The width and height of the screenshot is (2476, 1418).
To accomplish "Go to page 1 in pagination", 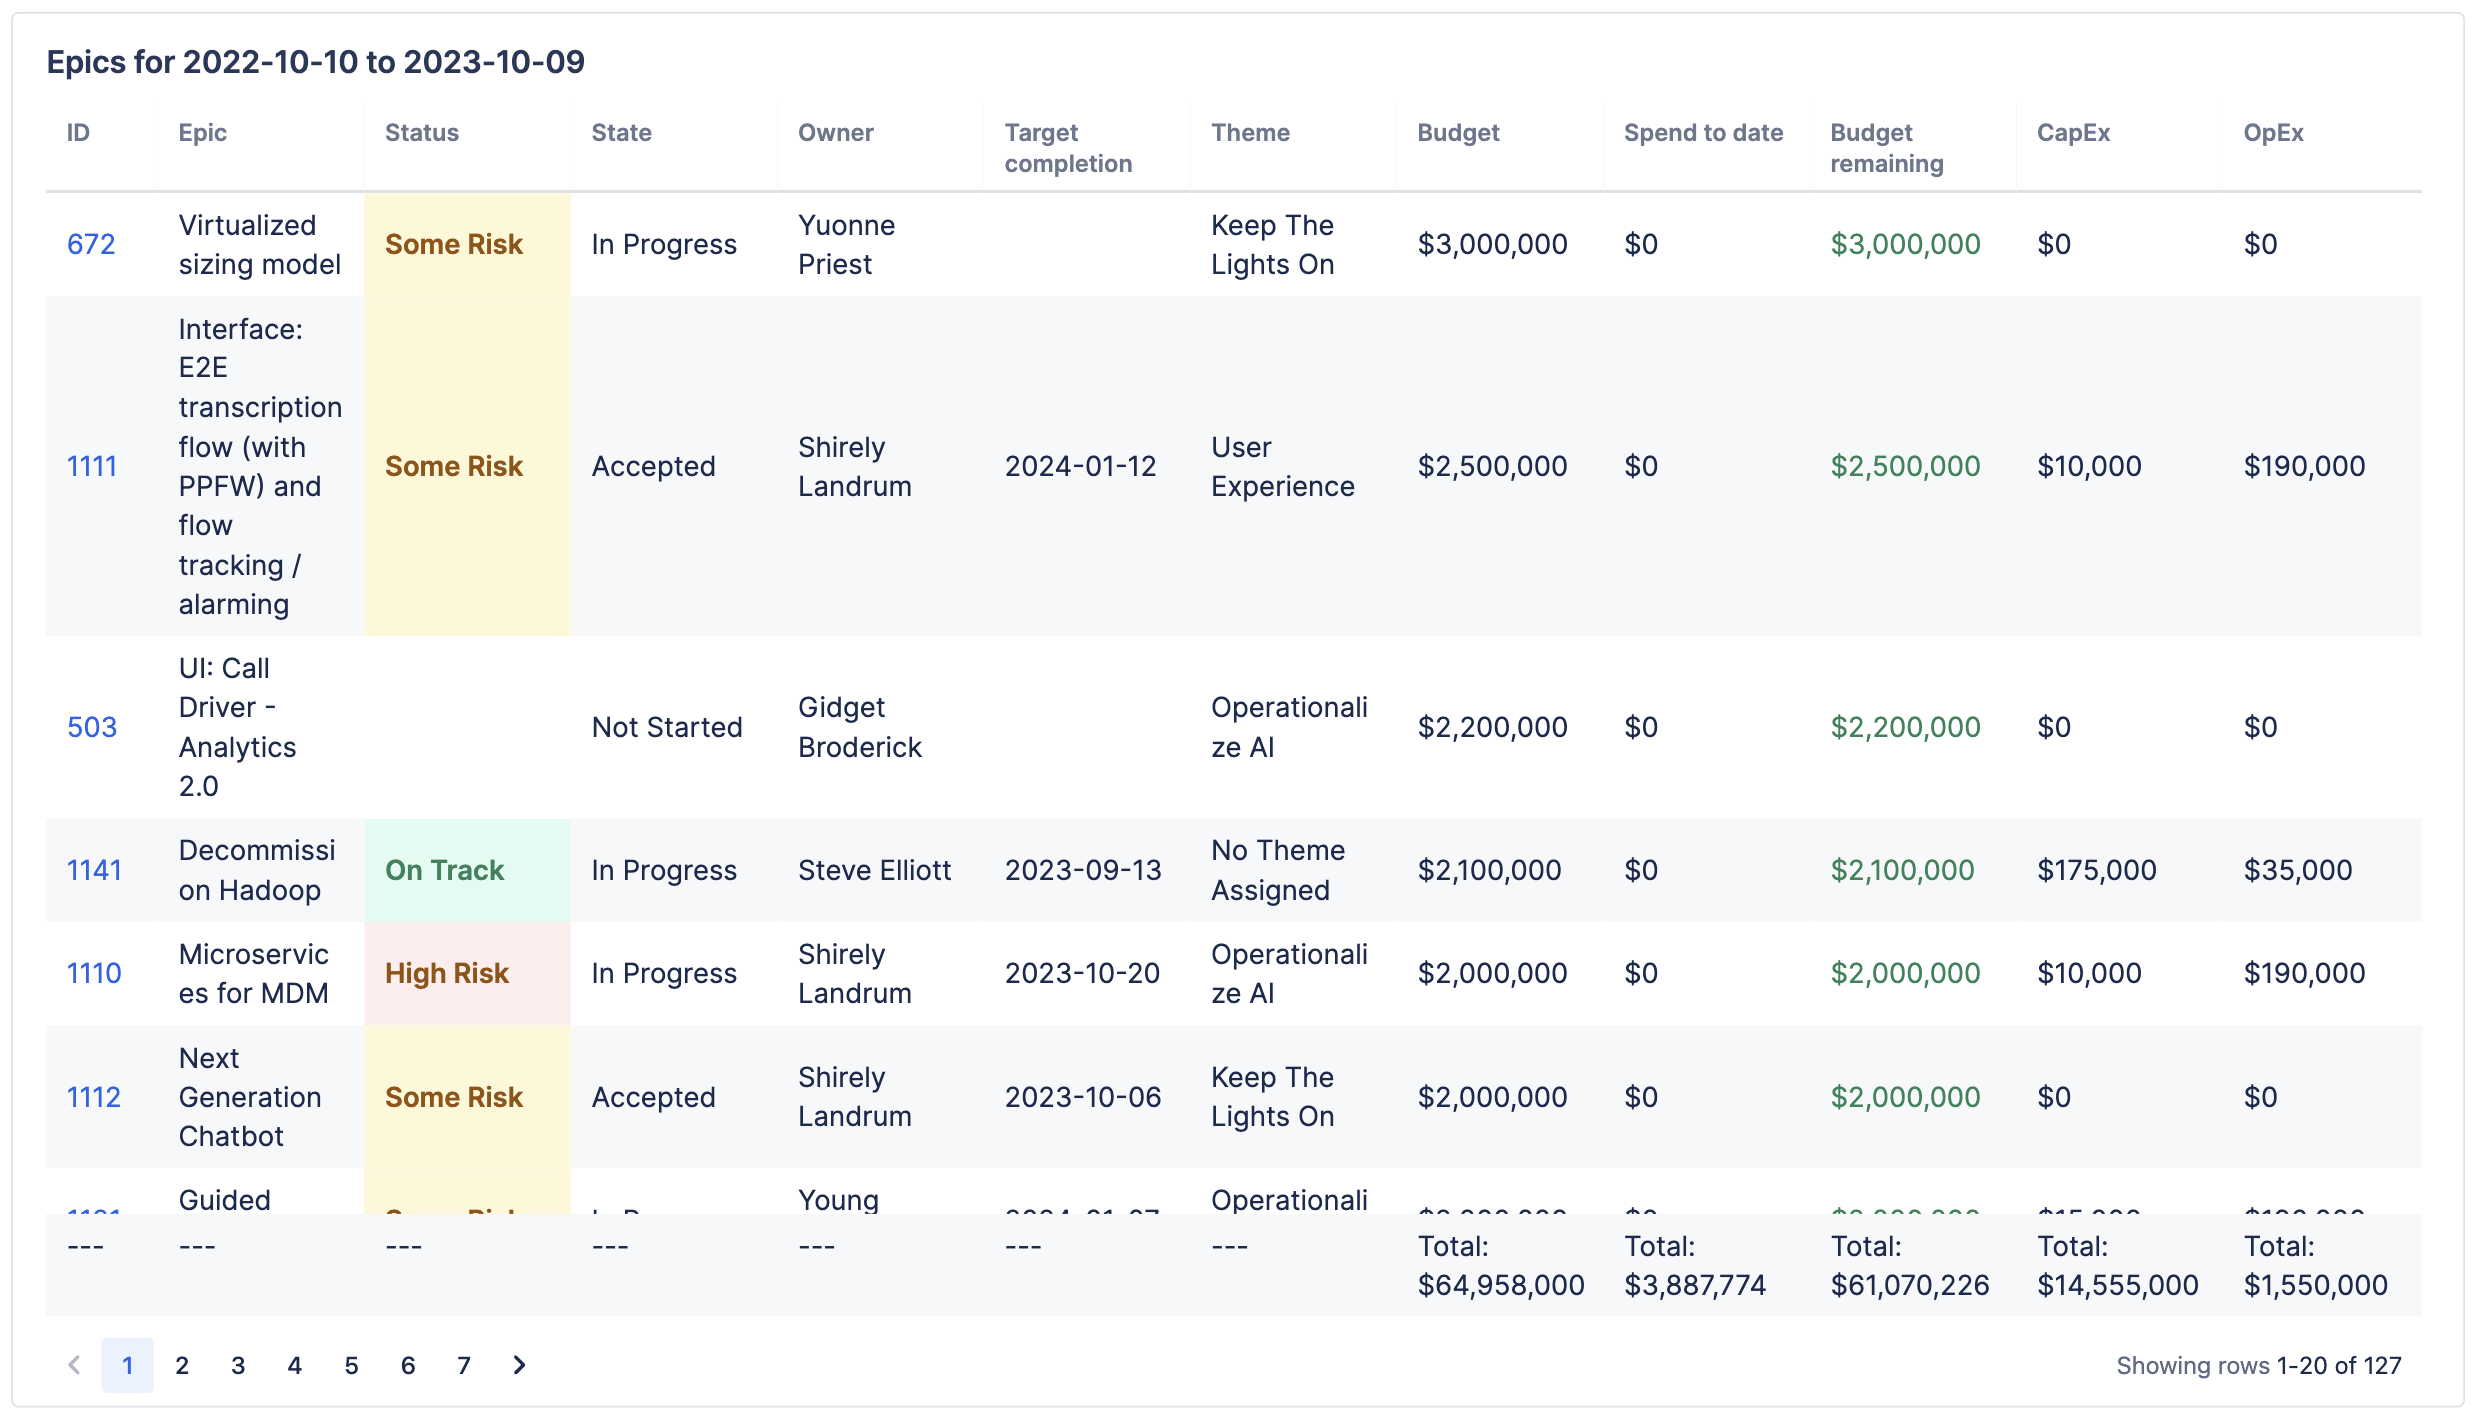I will [127, 1365].
